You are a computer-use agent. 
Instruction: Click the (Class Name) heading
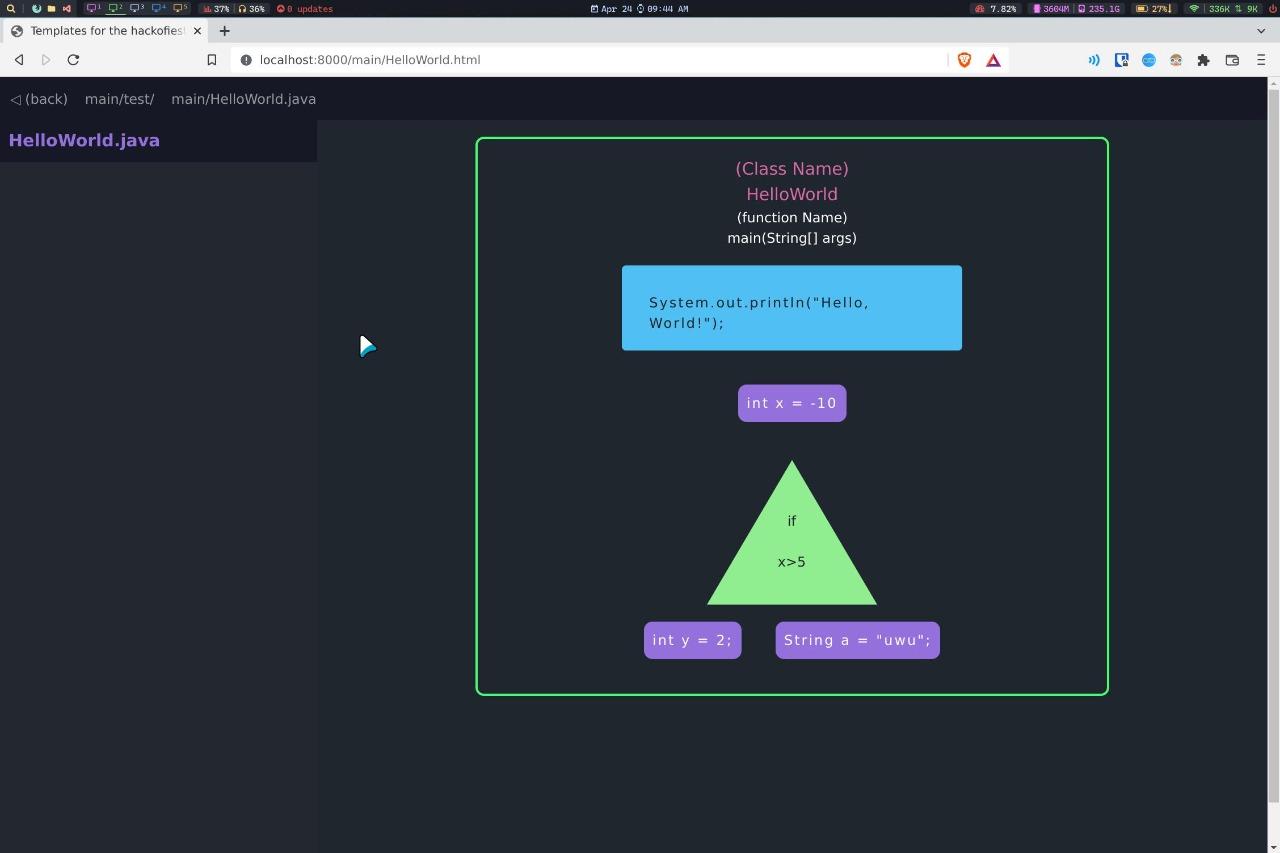click(x=792, y=169)
